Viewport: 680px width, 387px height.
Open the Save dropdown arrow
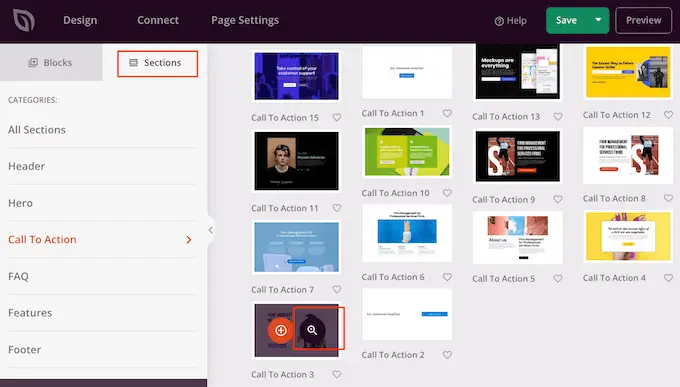(598, 20)
